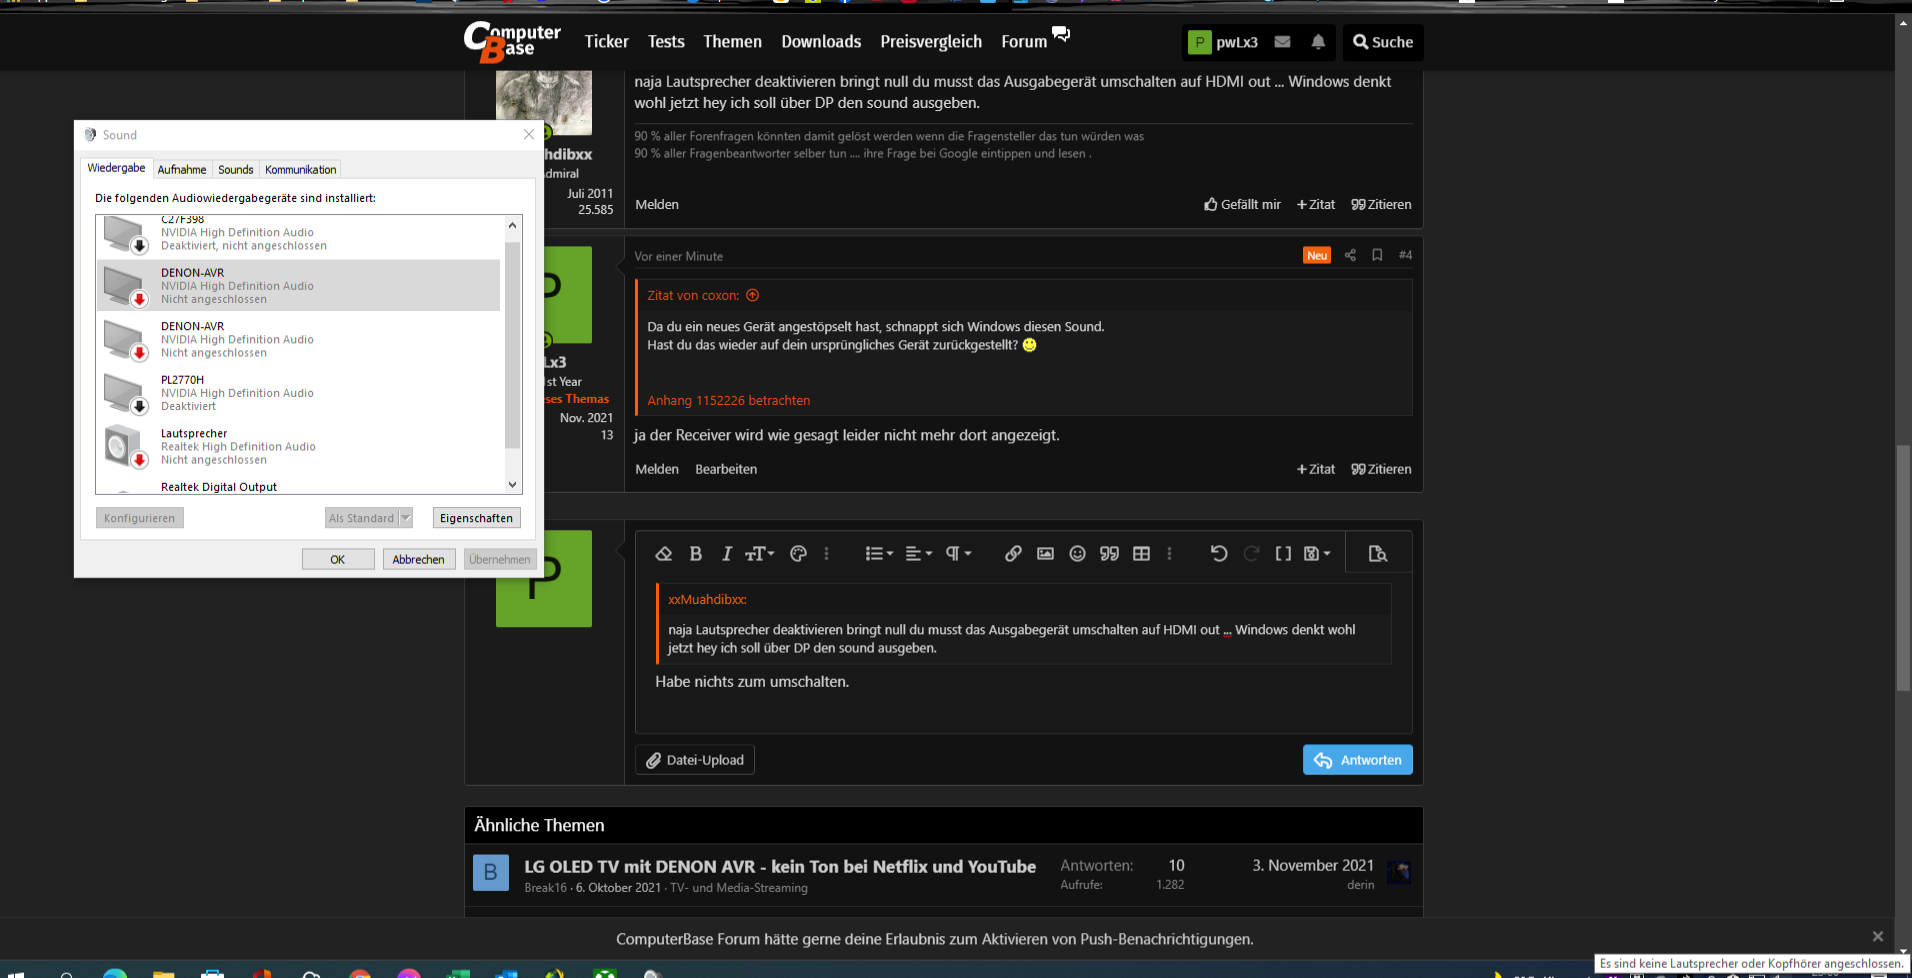Open the text color palette
This screenshot has height=978, width=1912.
coord(798,554)
